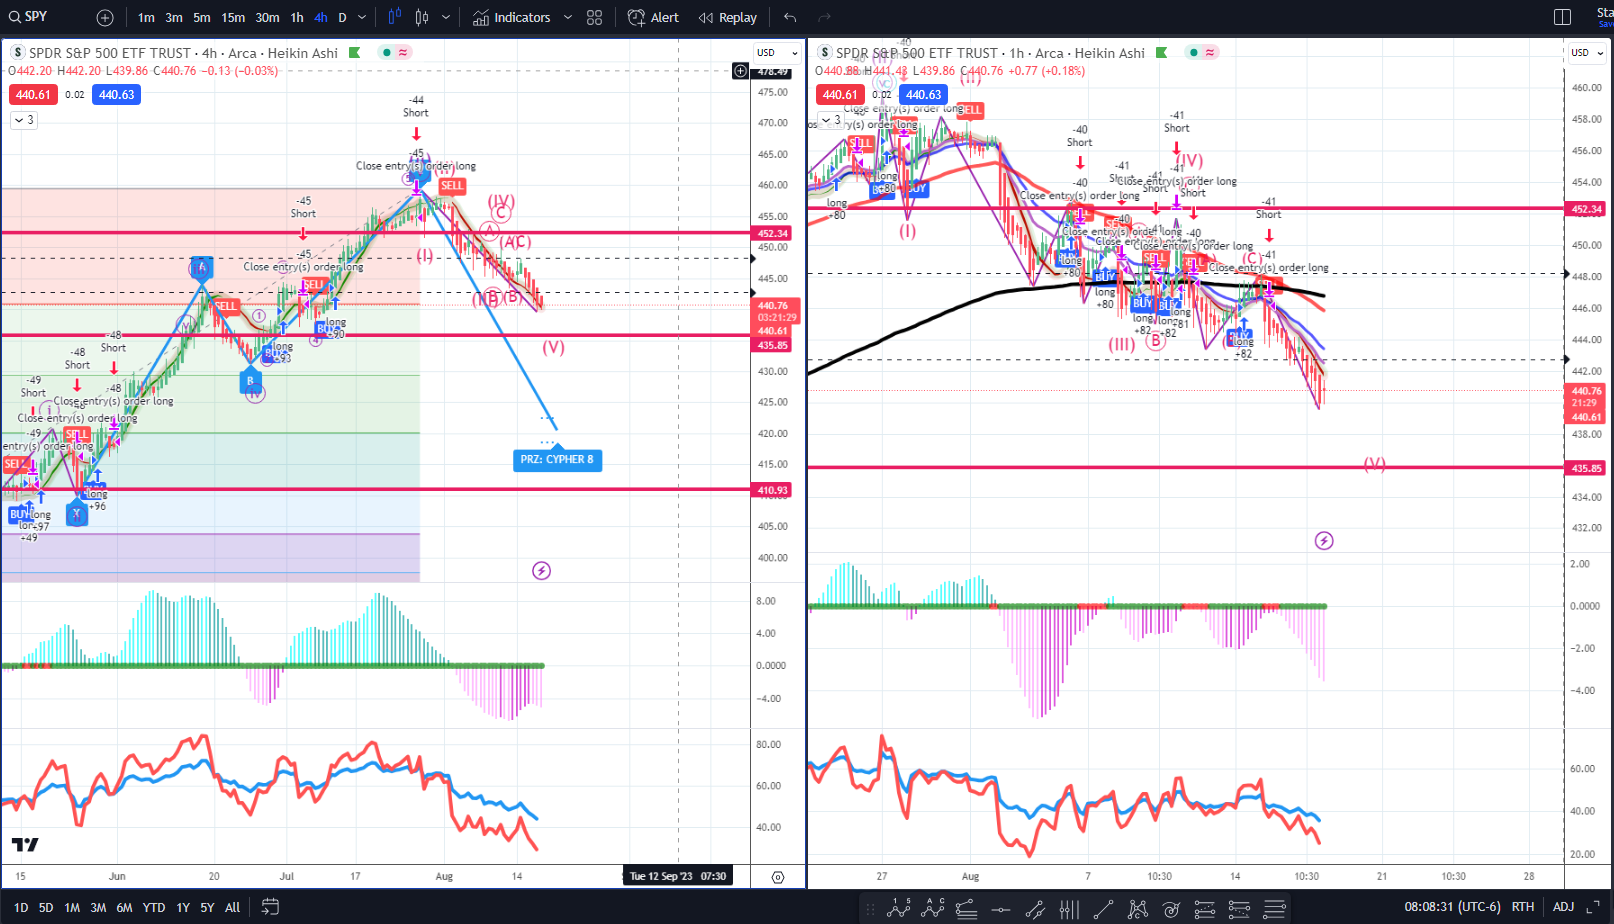Set date range to 5Y
Viewport: 1614px width, 924px height.
point(207,907)
